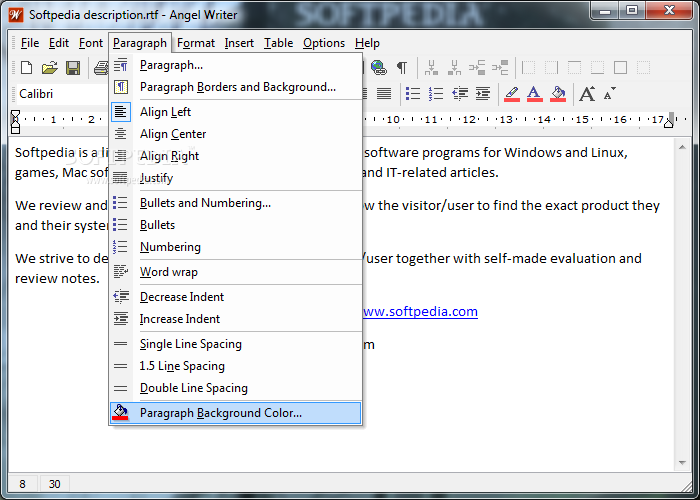700x500 pixels.
Task: Click the toolbar decrease indent icon
Action: [x=459, y=94]
